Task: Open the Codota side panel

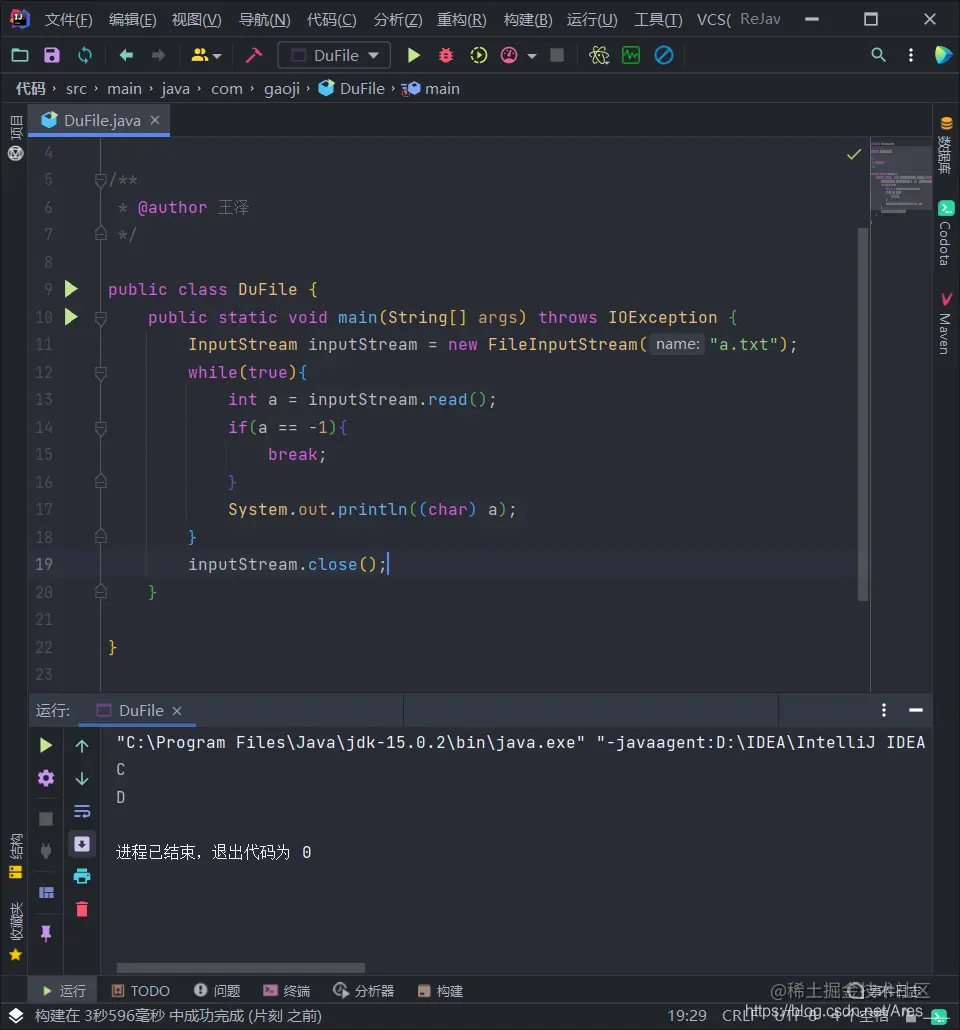Action: (946, 234)
